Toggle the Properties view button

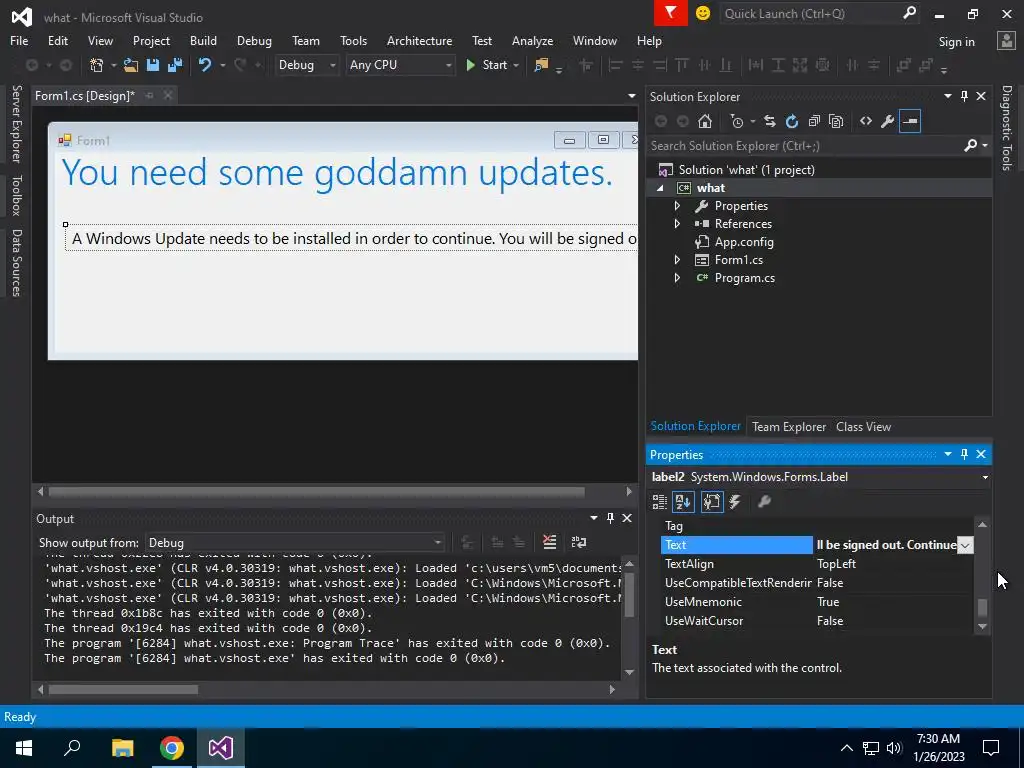coord(712,502)
